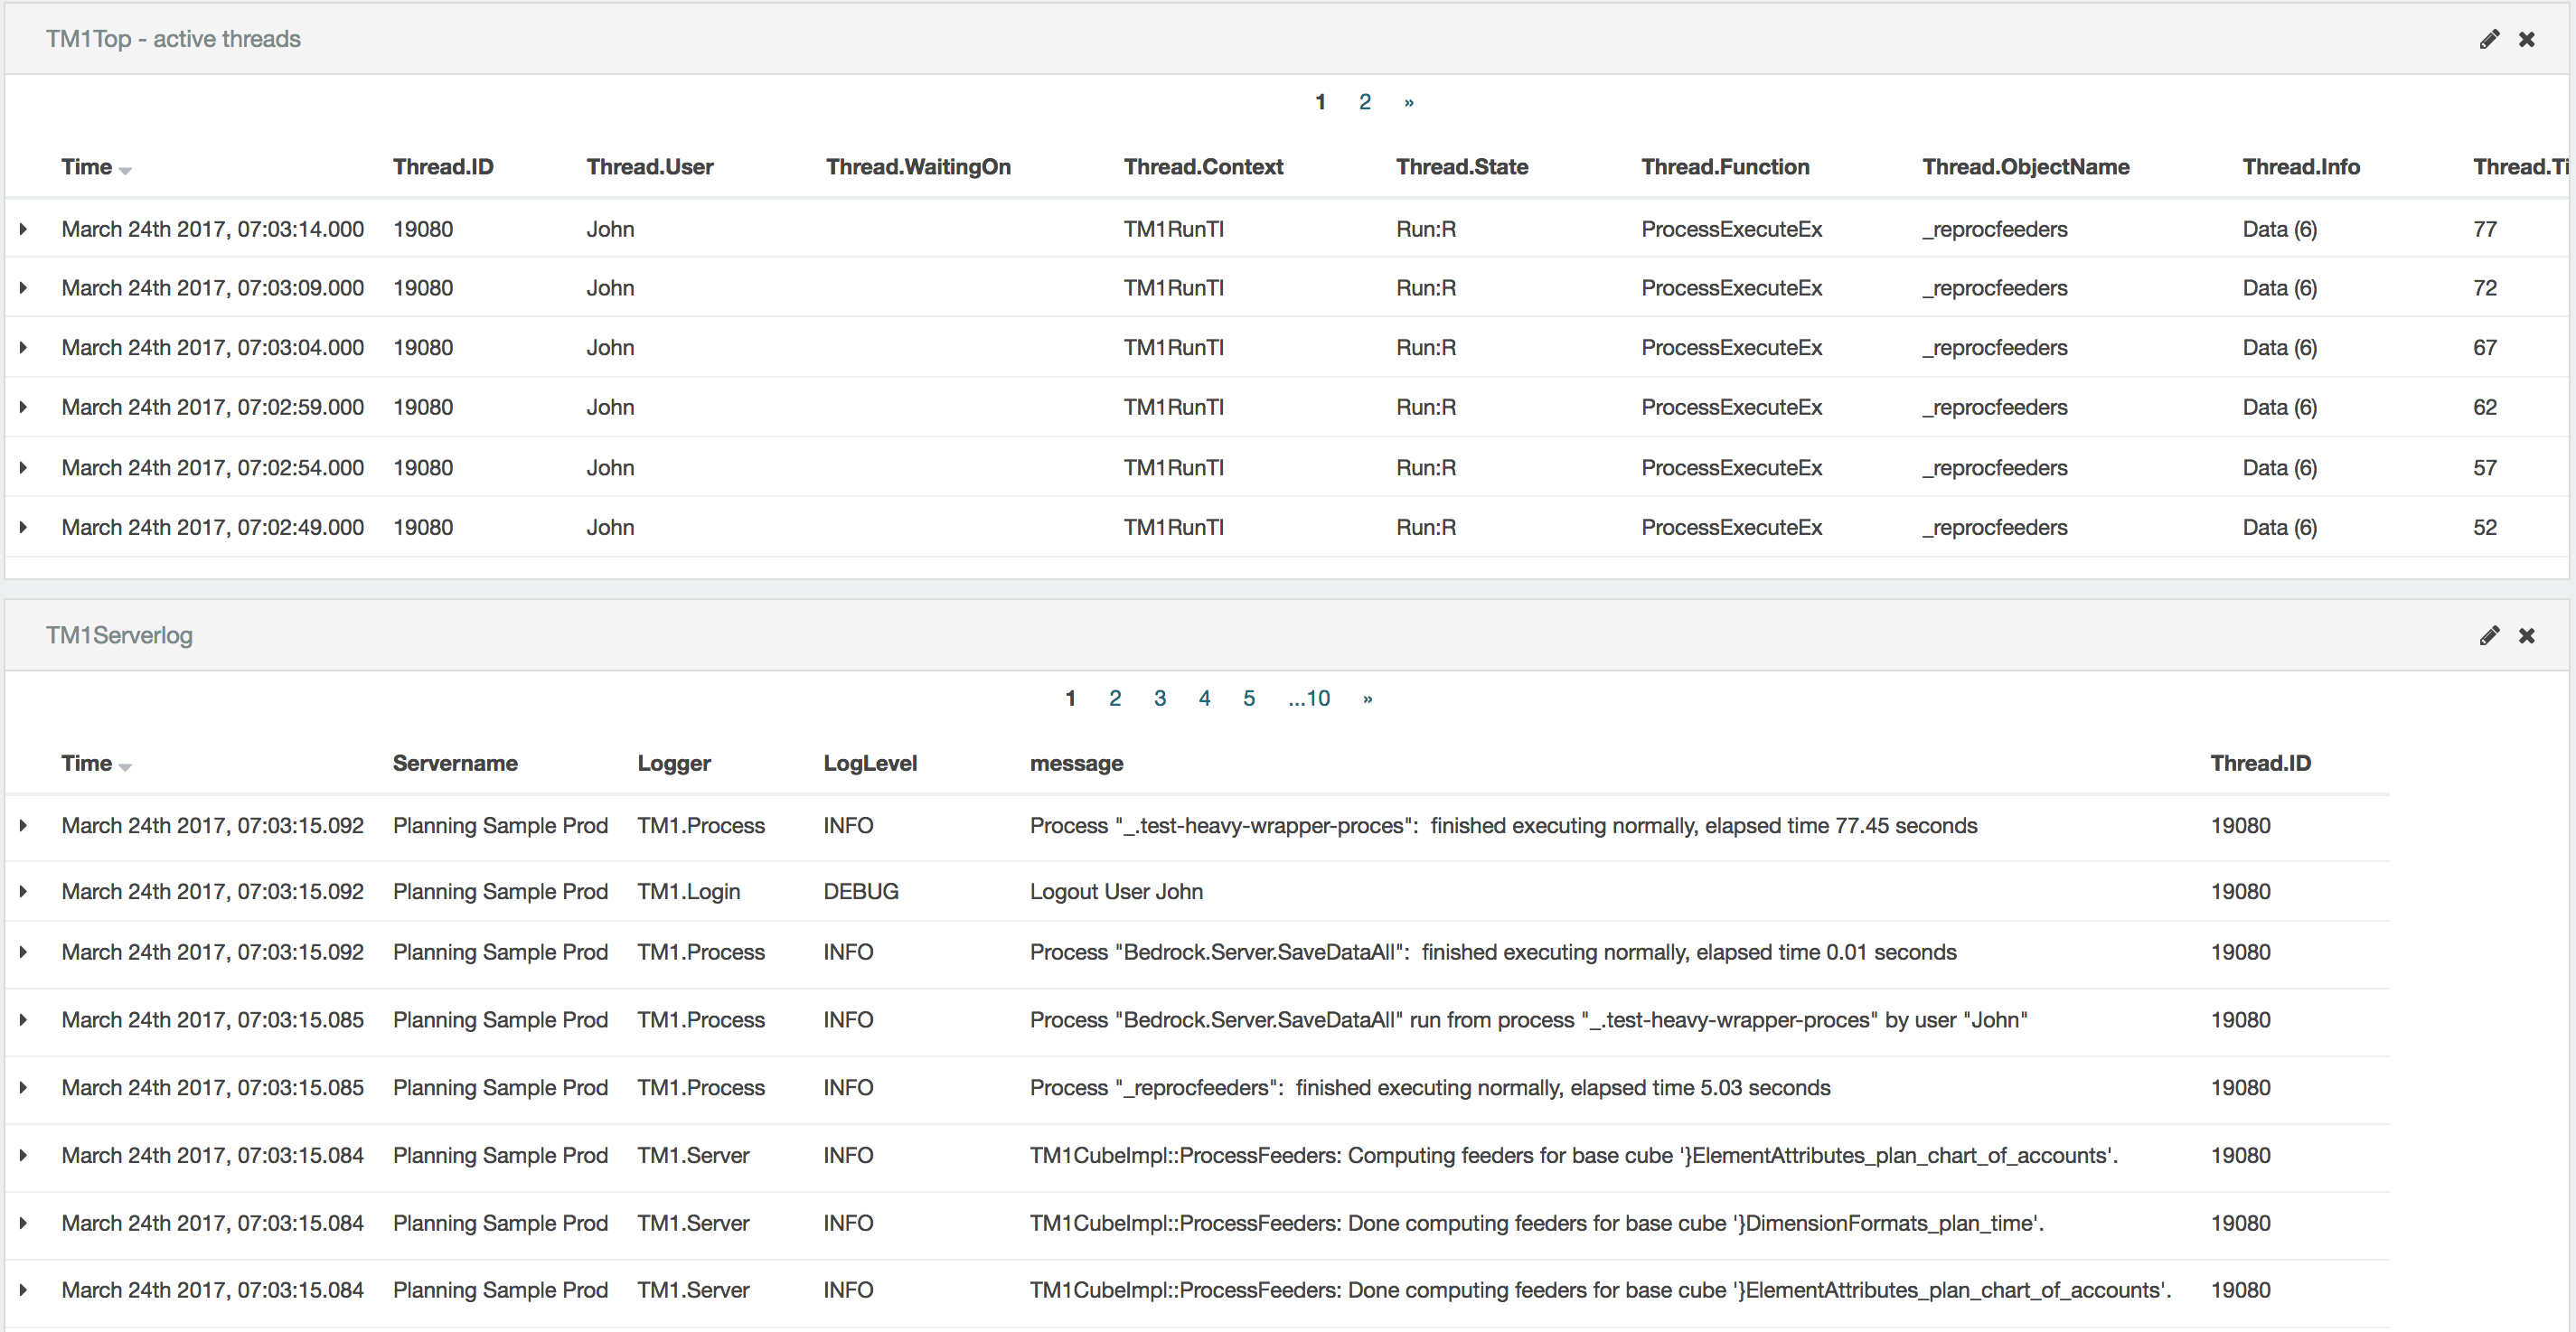
Task: Sort by Thread.ID column in TM1Top
Action: (443, 166)
